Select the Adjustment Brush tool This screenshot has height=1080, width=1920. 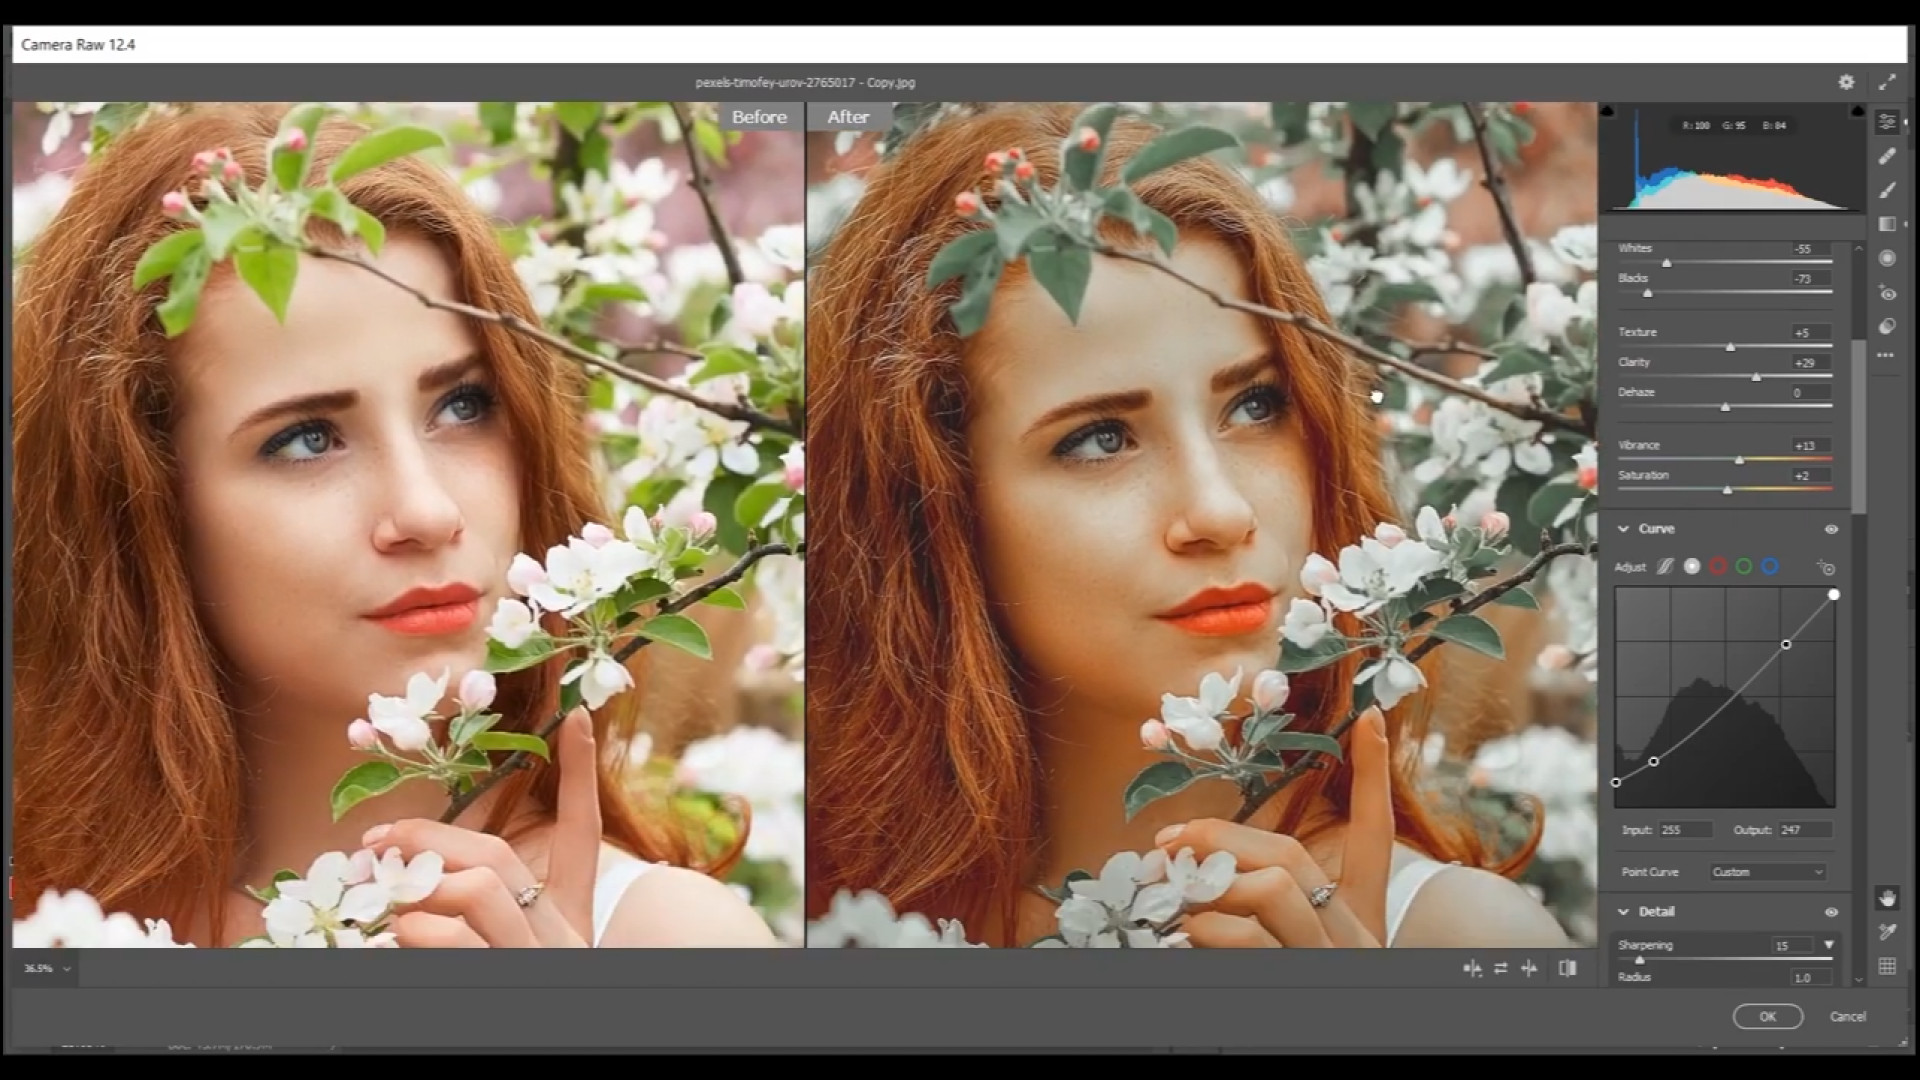[1887, 190]
